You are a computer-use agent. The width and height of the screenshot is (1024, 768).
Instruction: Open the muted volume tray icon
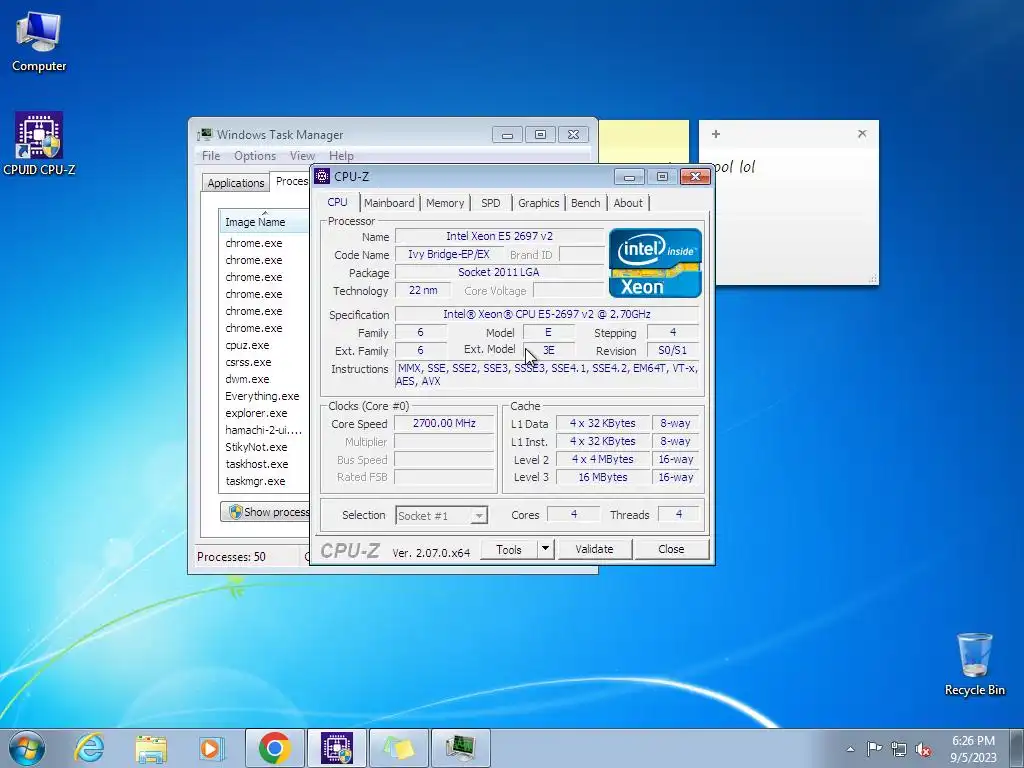point(923,749)
